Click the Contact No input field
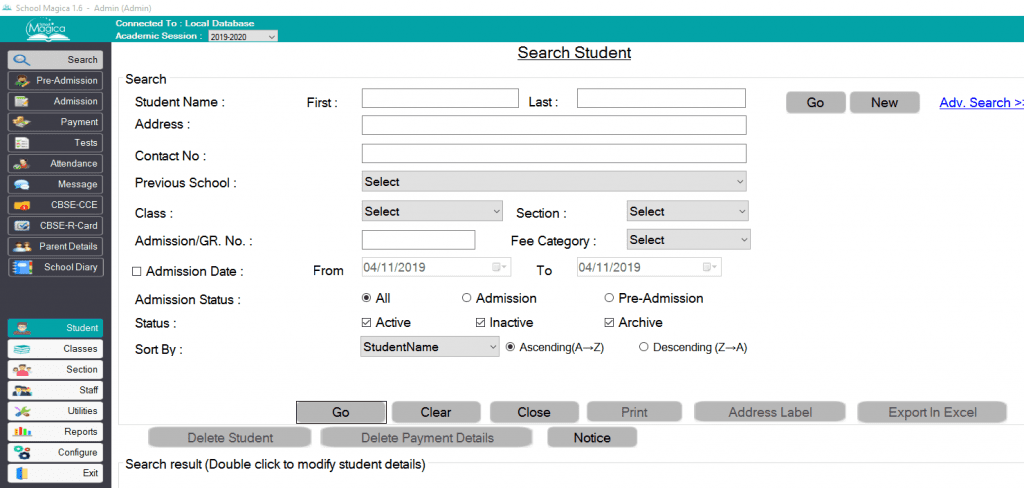 click(554, 154)
